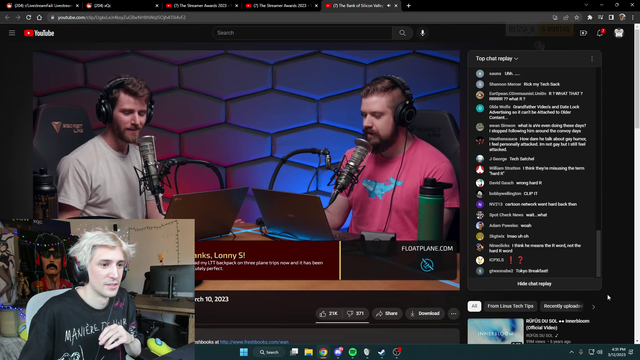Bookmark this page with star icon
The height and width of the screenshot is (360, 640).
(x=577, y=18)
